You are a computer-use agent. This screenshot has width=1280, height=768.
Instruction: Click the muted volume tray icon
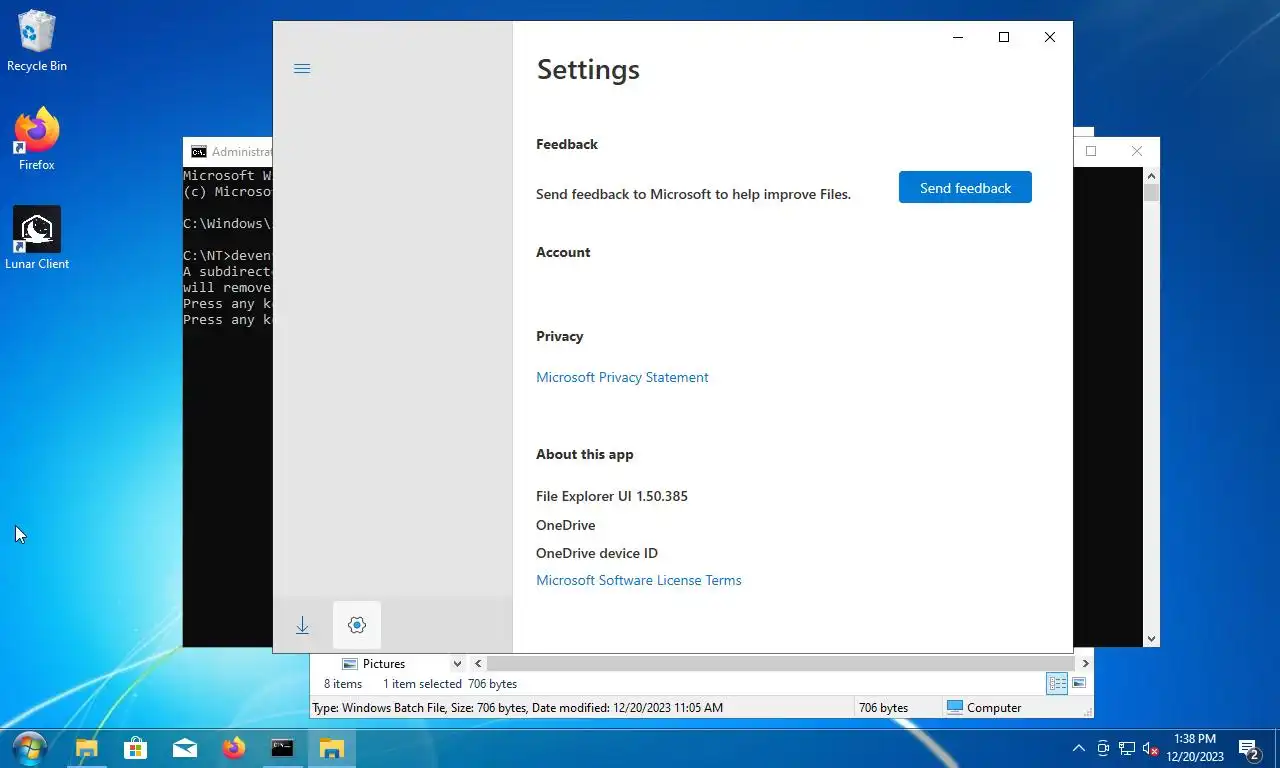(x=1151, y=748)
